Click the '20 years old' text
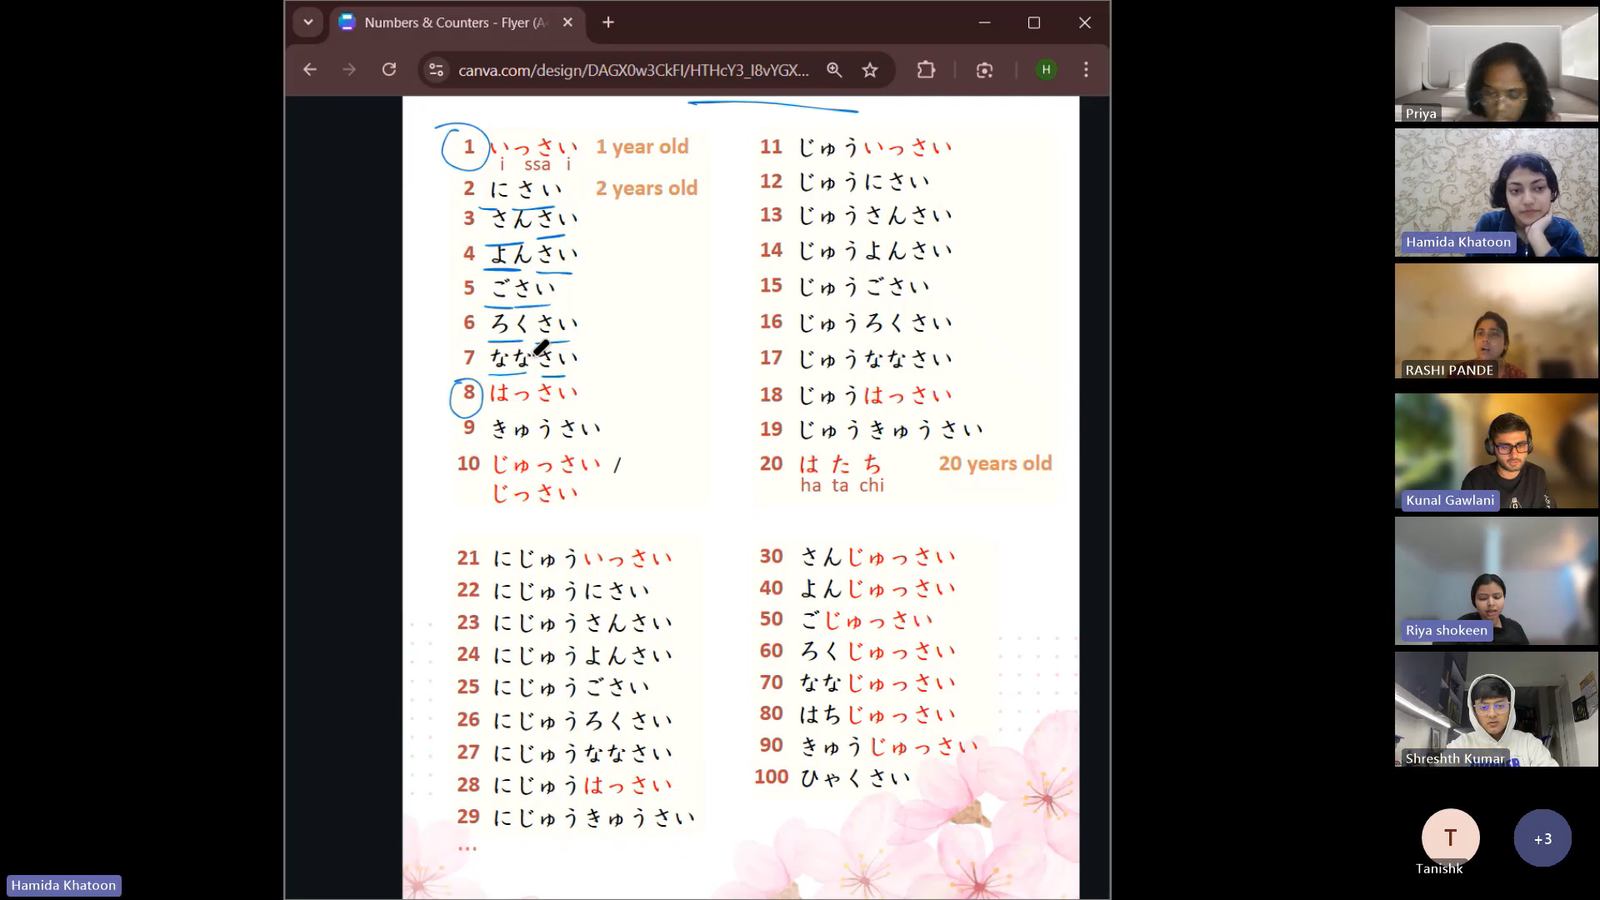 (995, 463)
